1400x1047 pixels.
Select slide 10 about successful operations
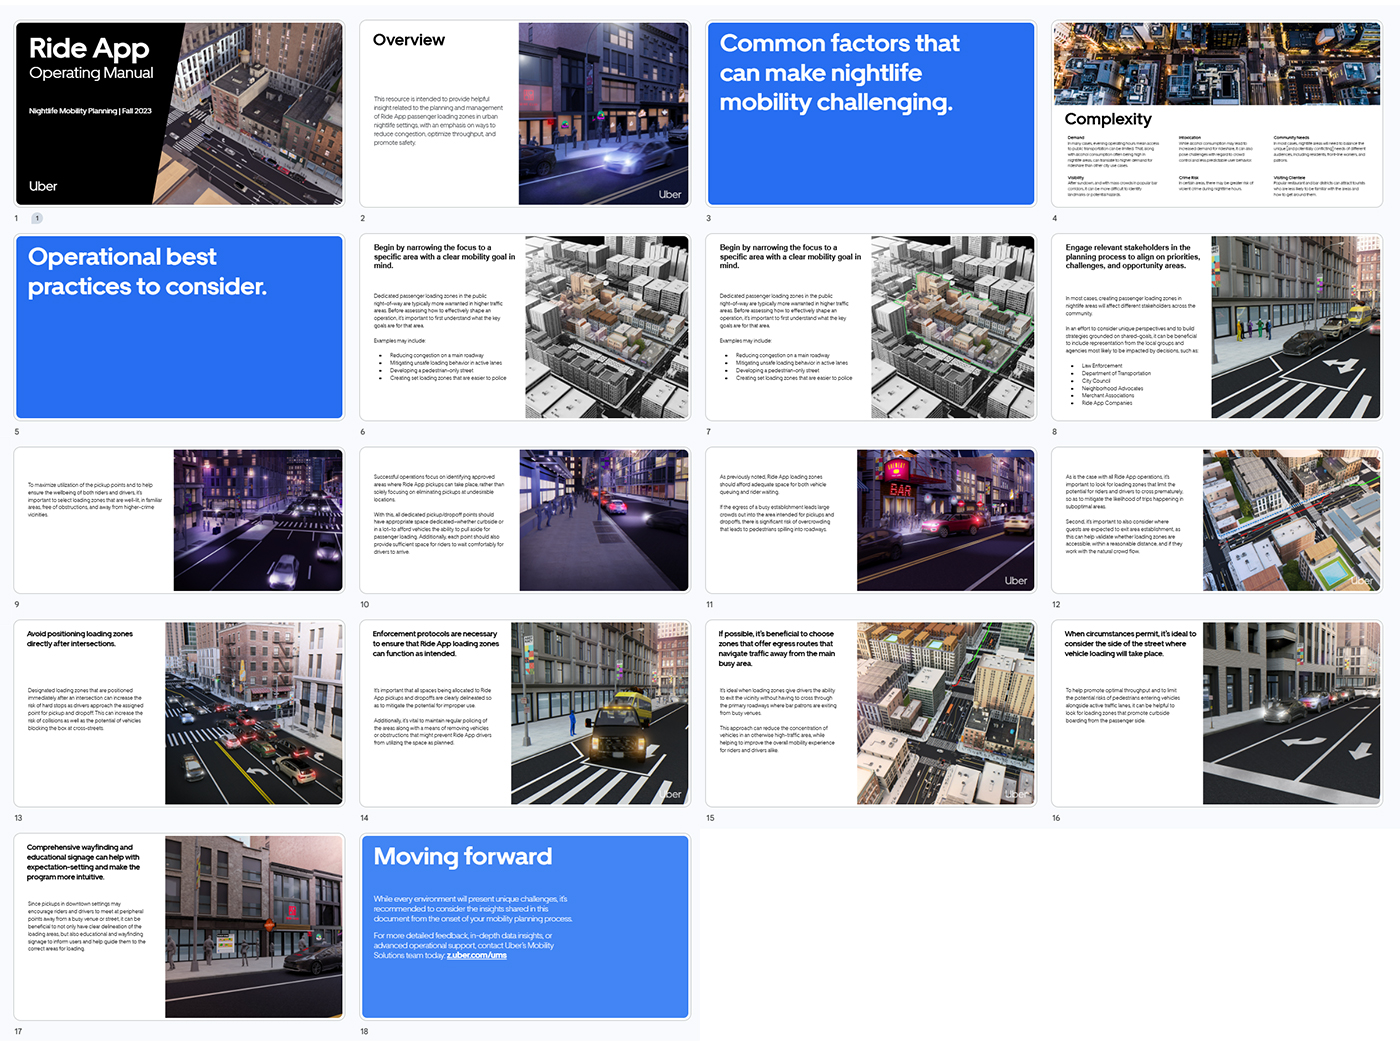click(x=525, y=520)
